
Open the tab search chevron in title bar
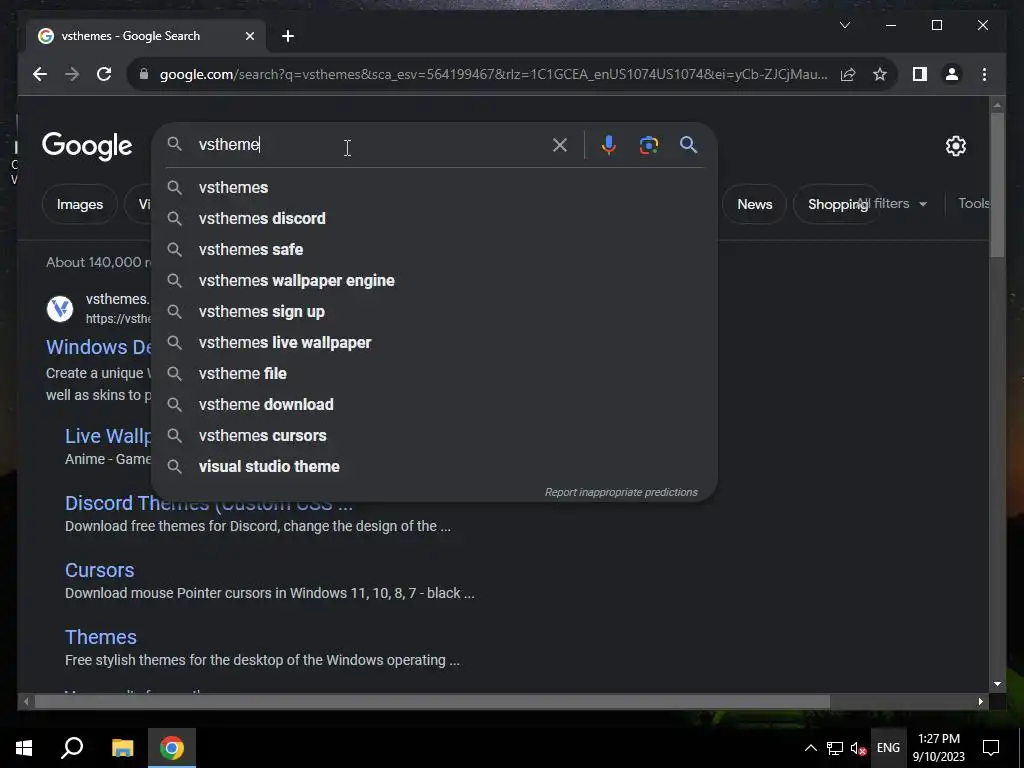tap(844, 25)
